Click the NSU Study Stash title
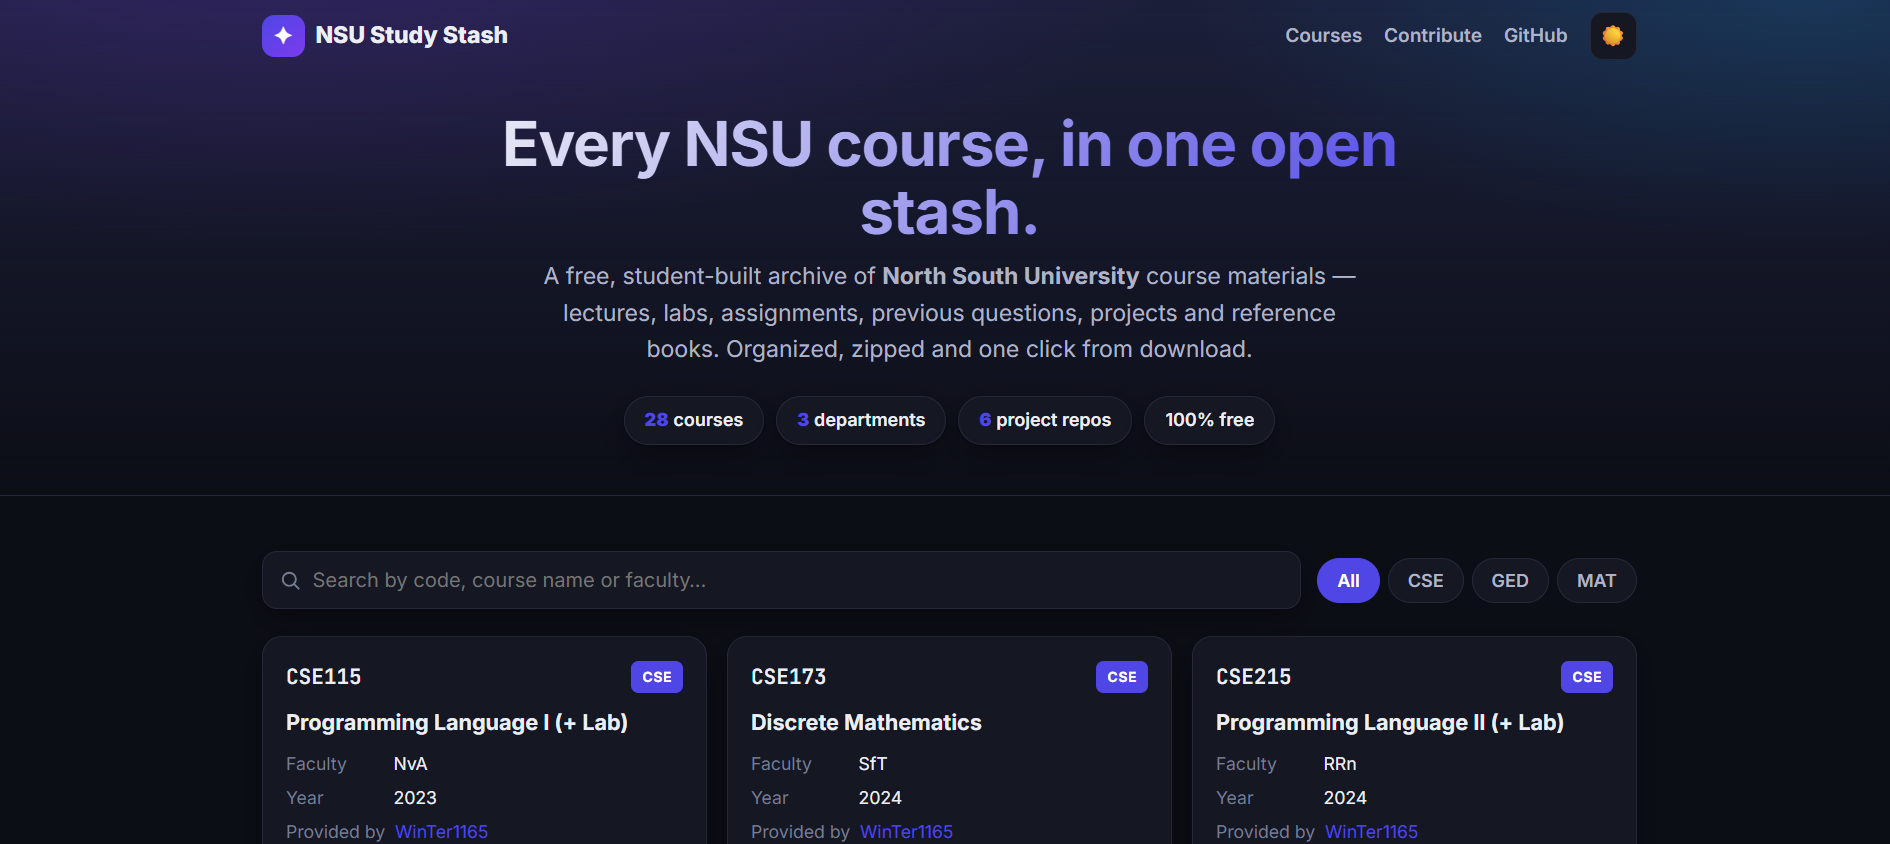Screen dimensions: 1890x844 tap(411, 35)
